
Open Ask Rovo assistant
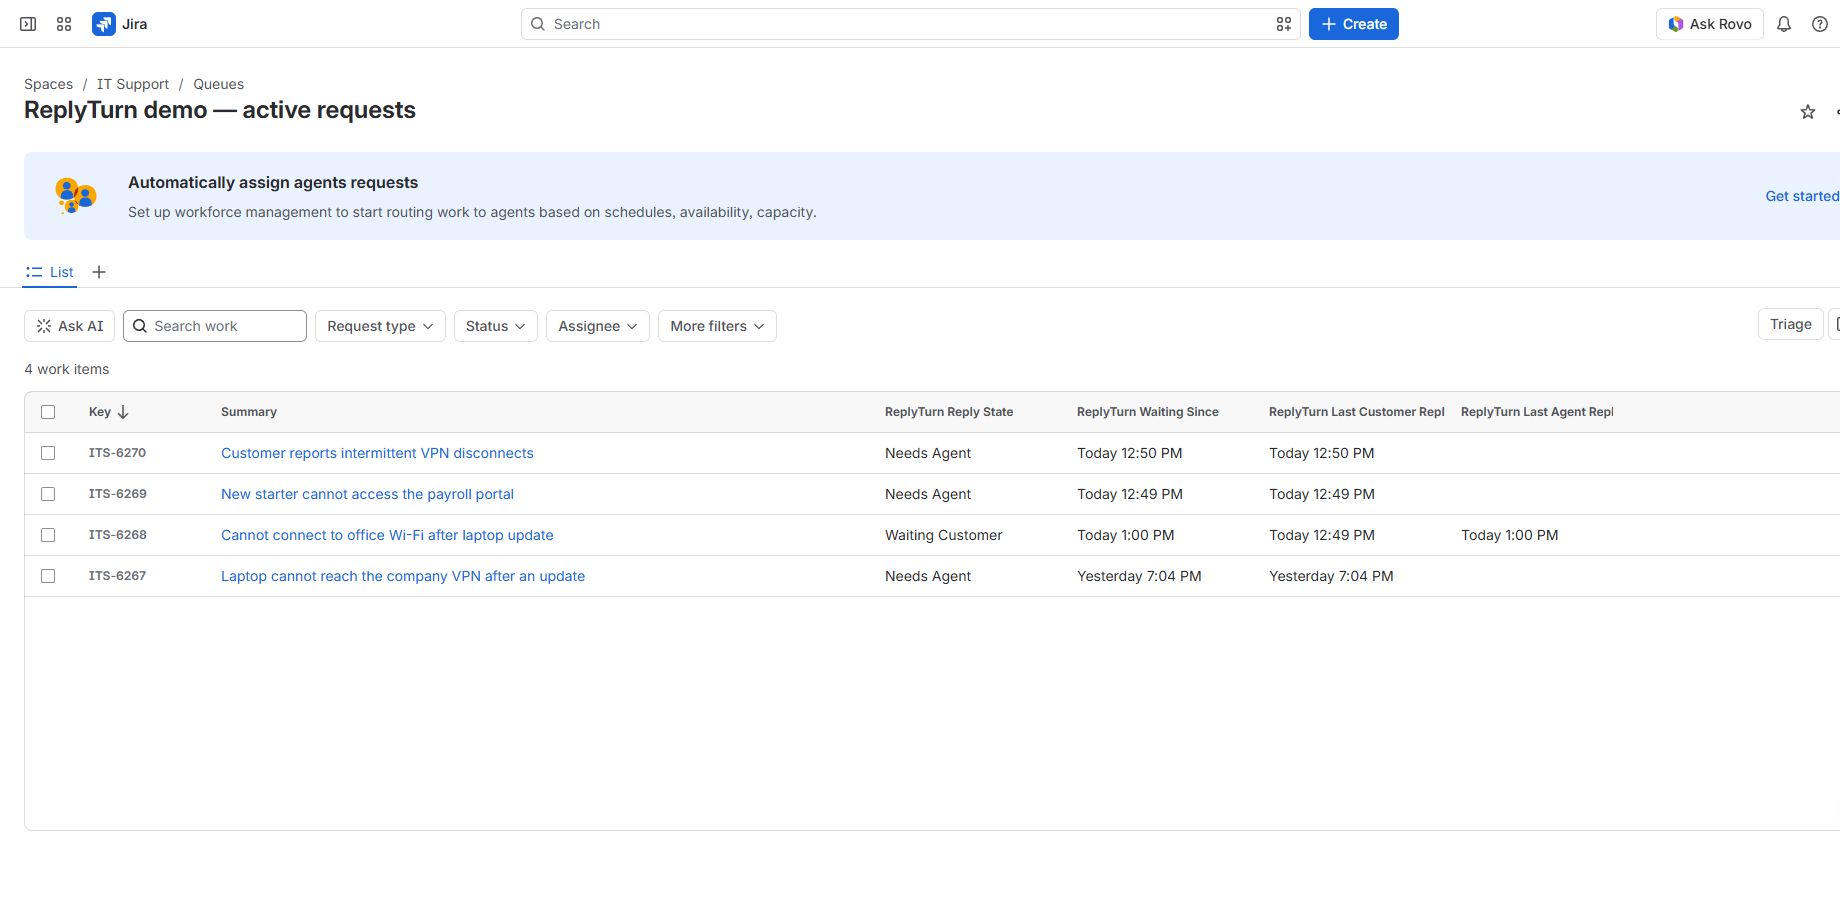click(1709, 24)
